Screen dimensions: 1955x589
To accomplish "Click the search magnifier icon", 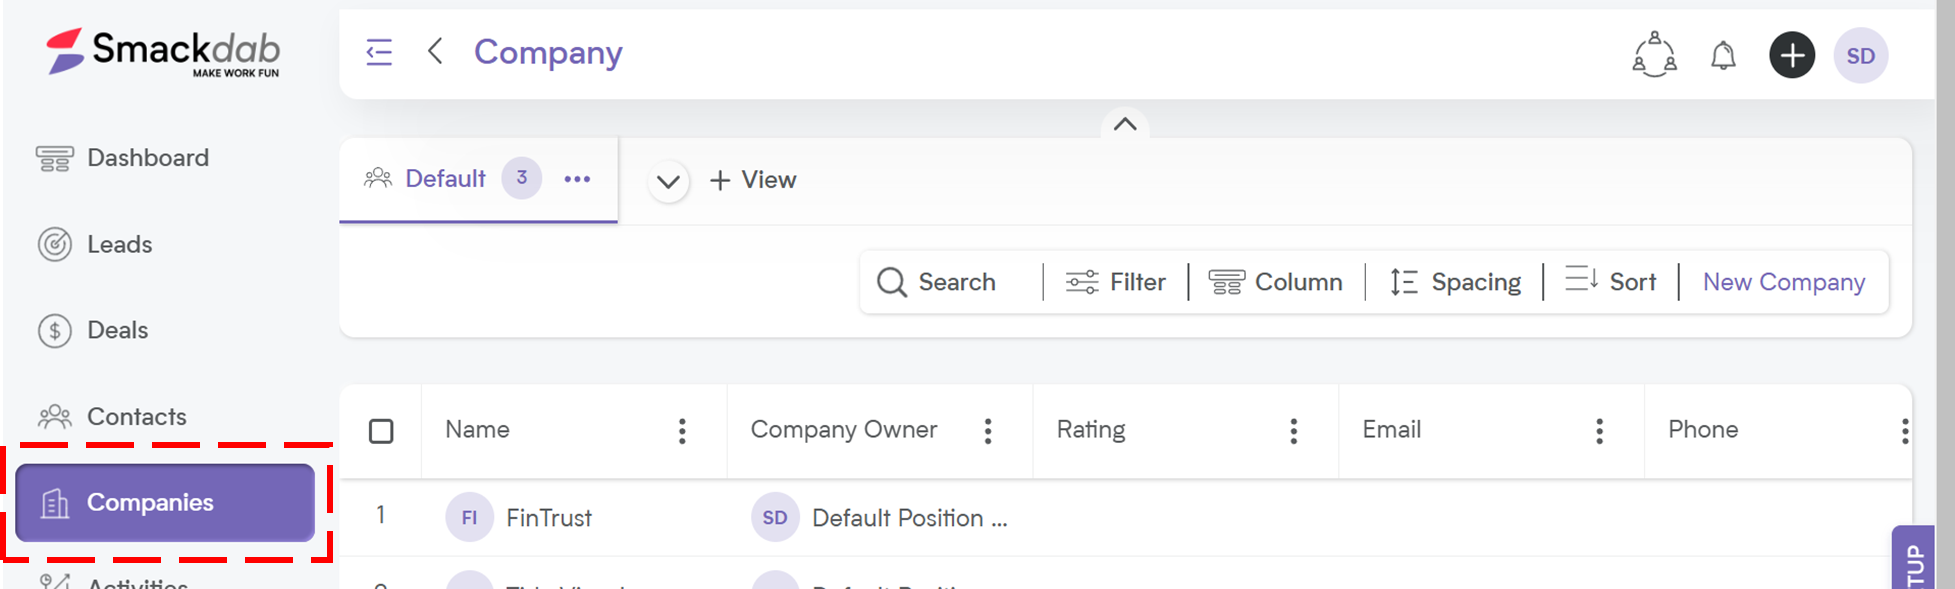I will 891,282.
